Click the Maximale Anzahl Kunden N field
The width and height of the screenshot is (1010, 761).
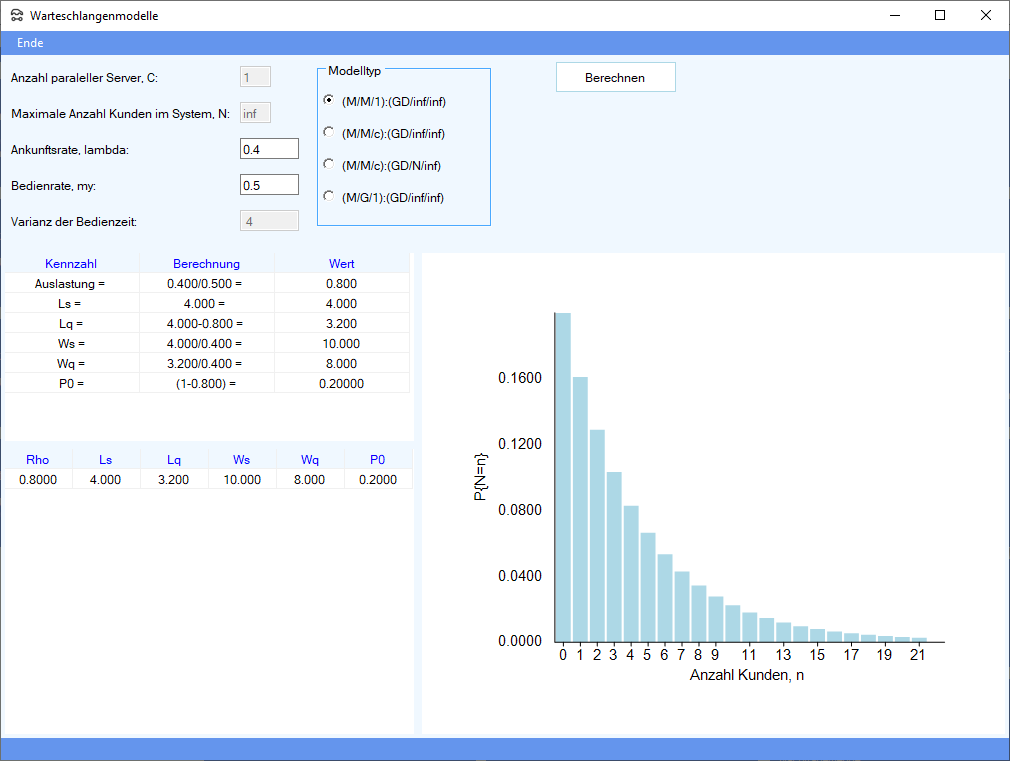click(x=255, y=113)
